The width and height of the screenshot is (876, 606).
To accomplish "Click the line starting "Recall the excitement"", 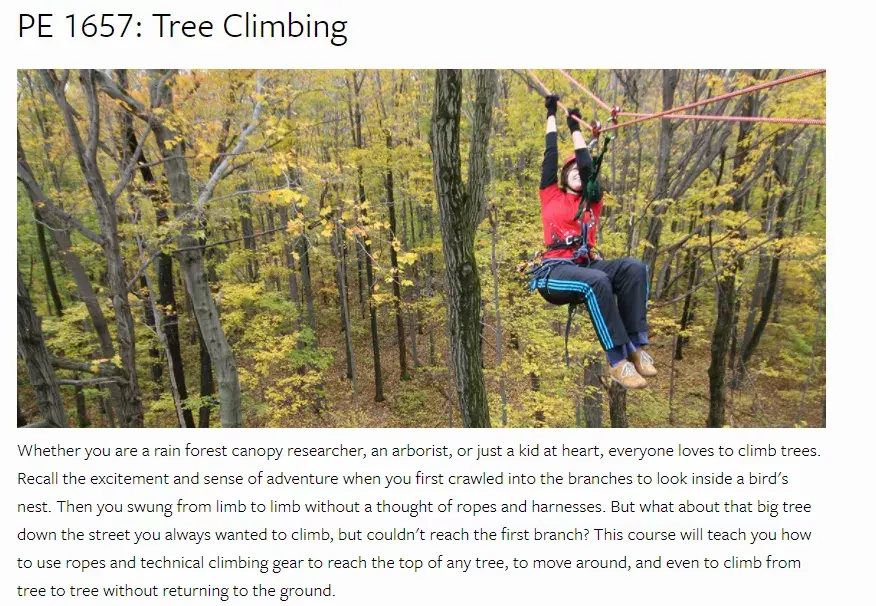I will (x=300, y=479).
